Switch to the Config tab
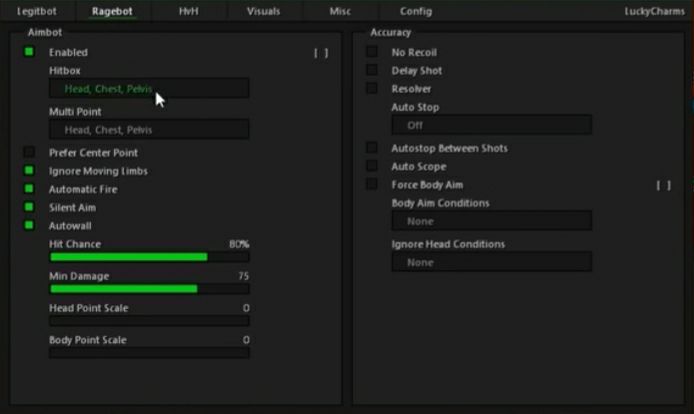The width and height of the screenshot is (694, 414). pos(416,11)
